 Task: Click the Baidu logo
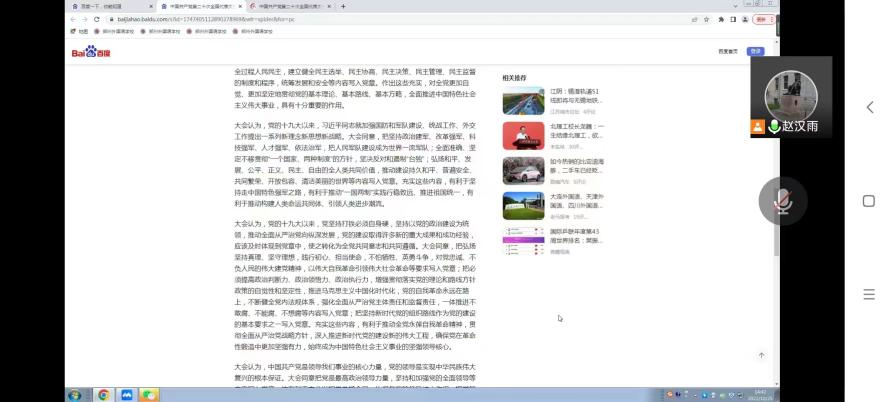[x=84, y=51]
